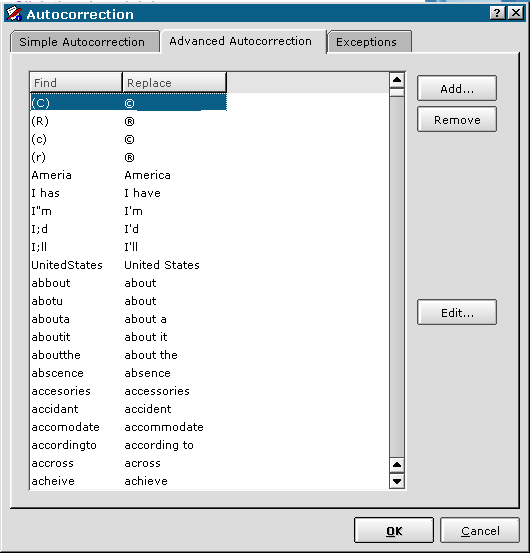530x553 pixels.
Task: Click the question mark help button
Action: pyautogui.click(x=497, y=13)
